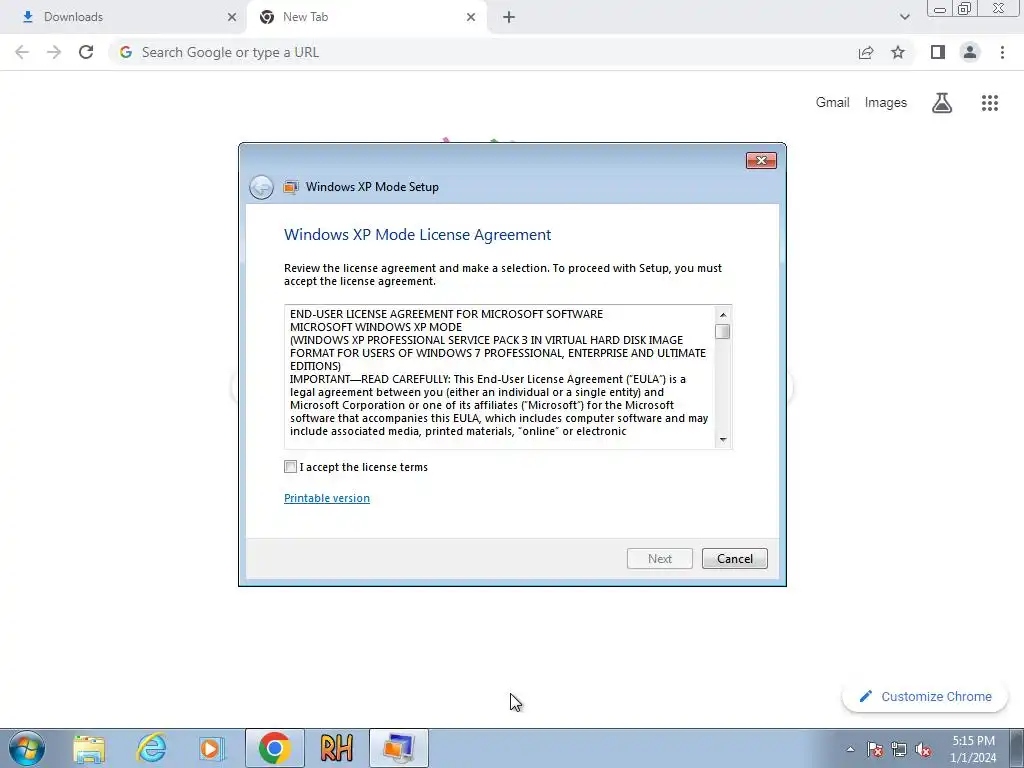Open the Search Labs flask icon
This screenshot has height=768, width=1024.
pos(942,103)
